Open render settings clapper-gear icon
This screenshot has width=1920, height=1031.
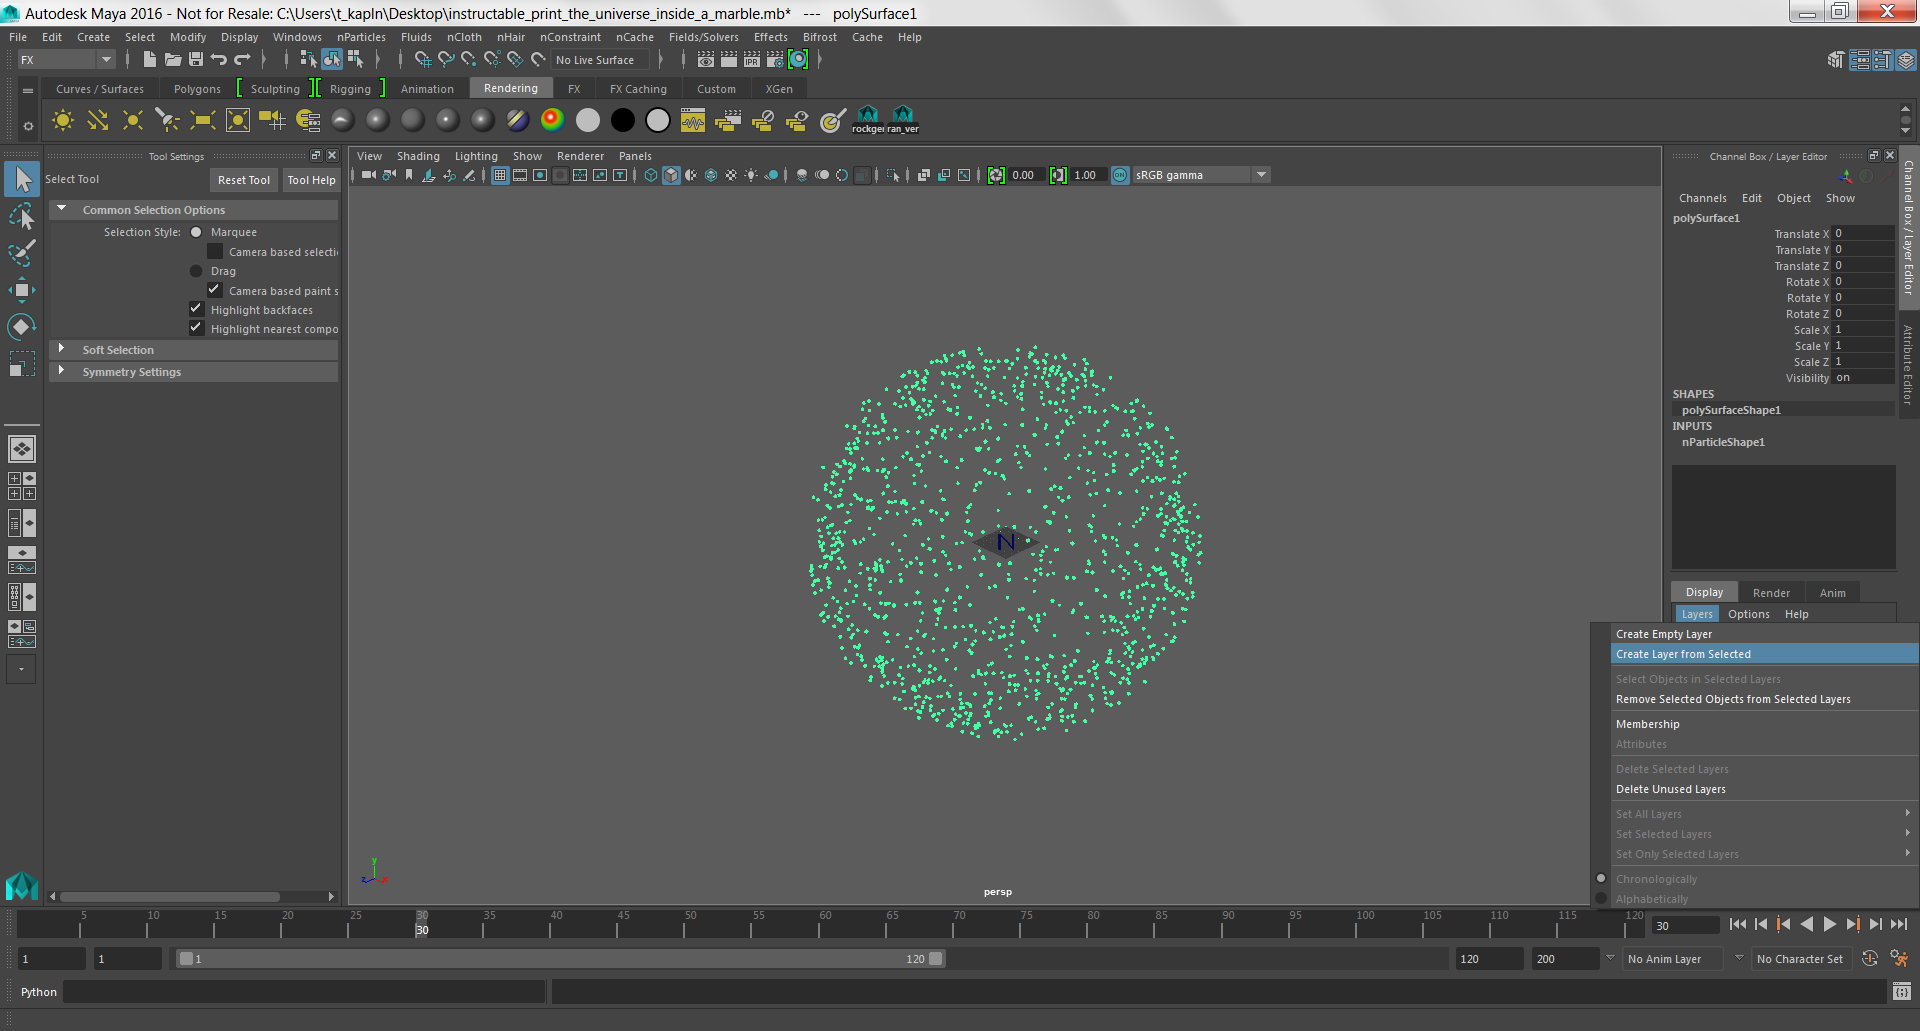(x=775, y=60)
